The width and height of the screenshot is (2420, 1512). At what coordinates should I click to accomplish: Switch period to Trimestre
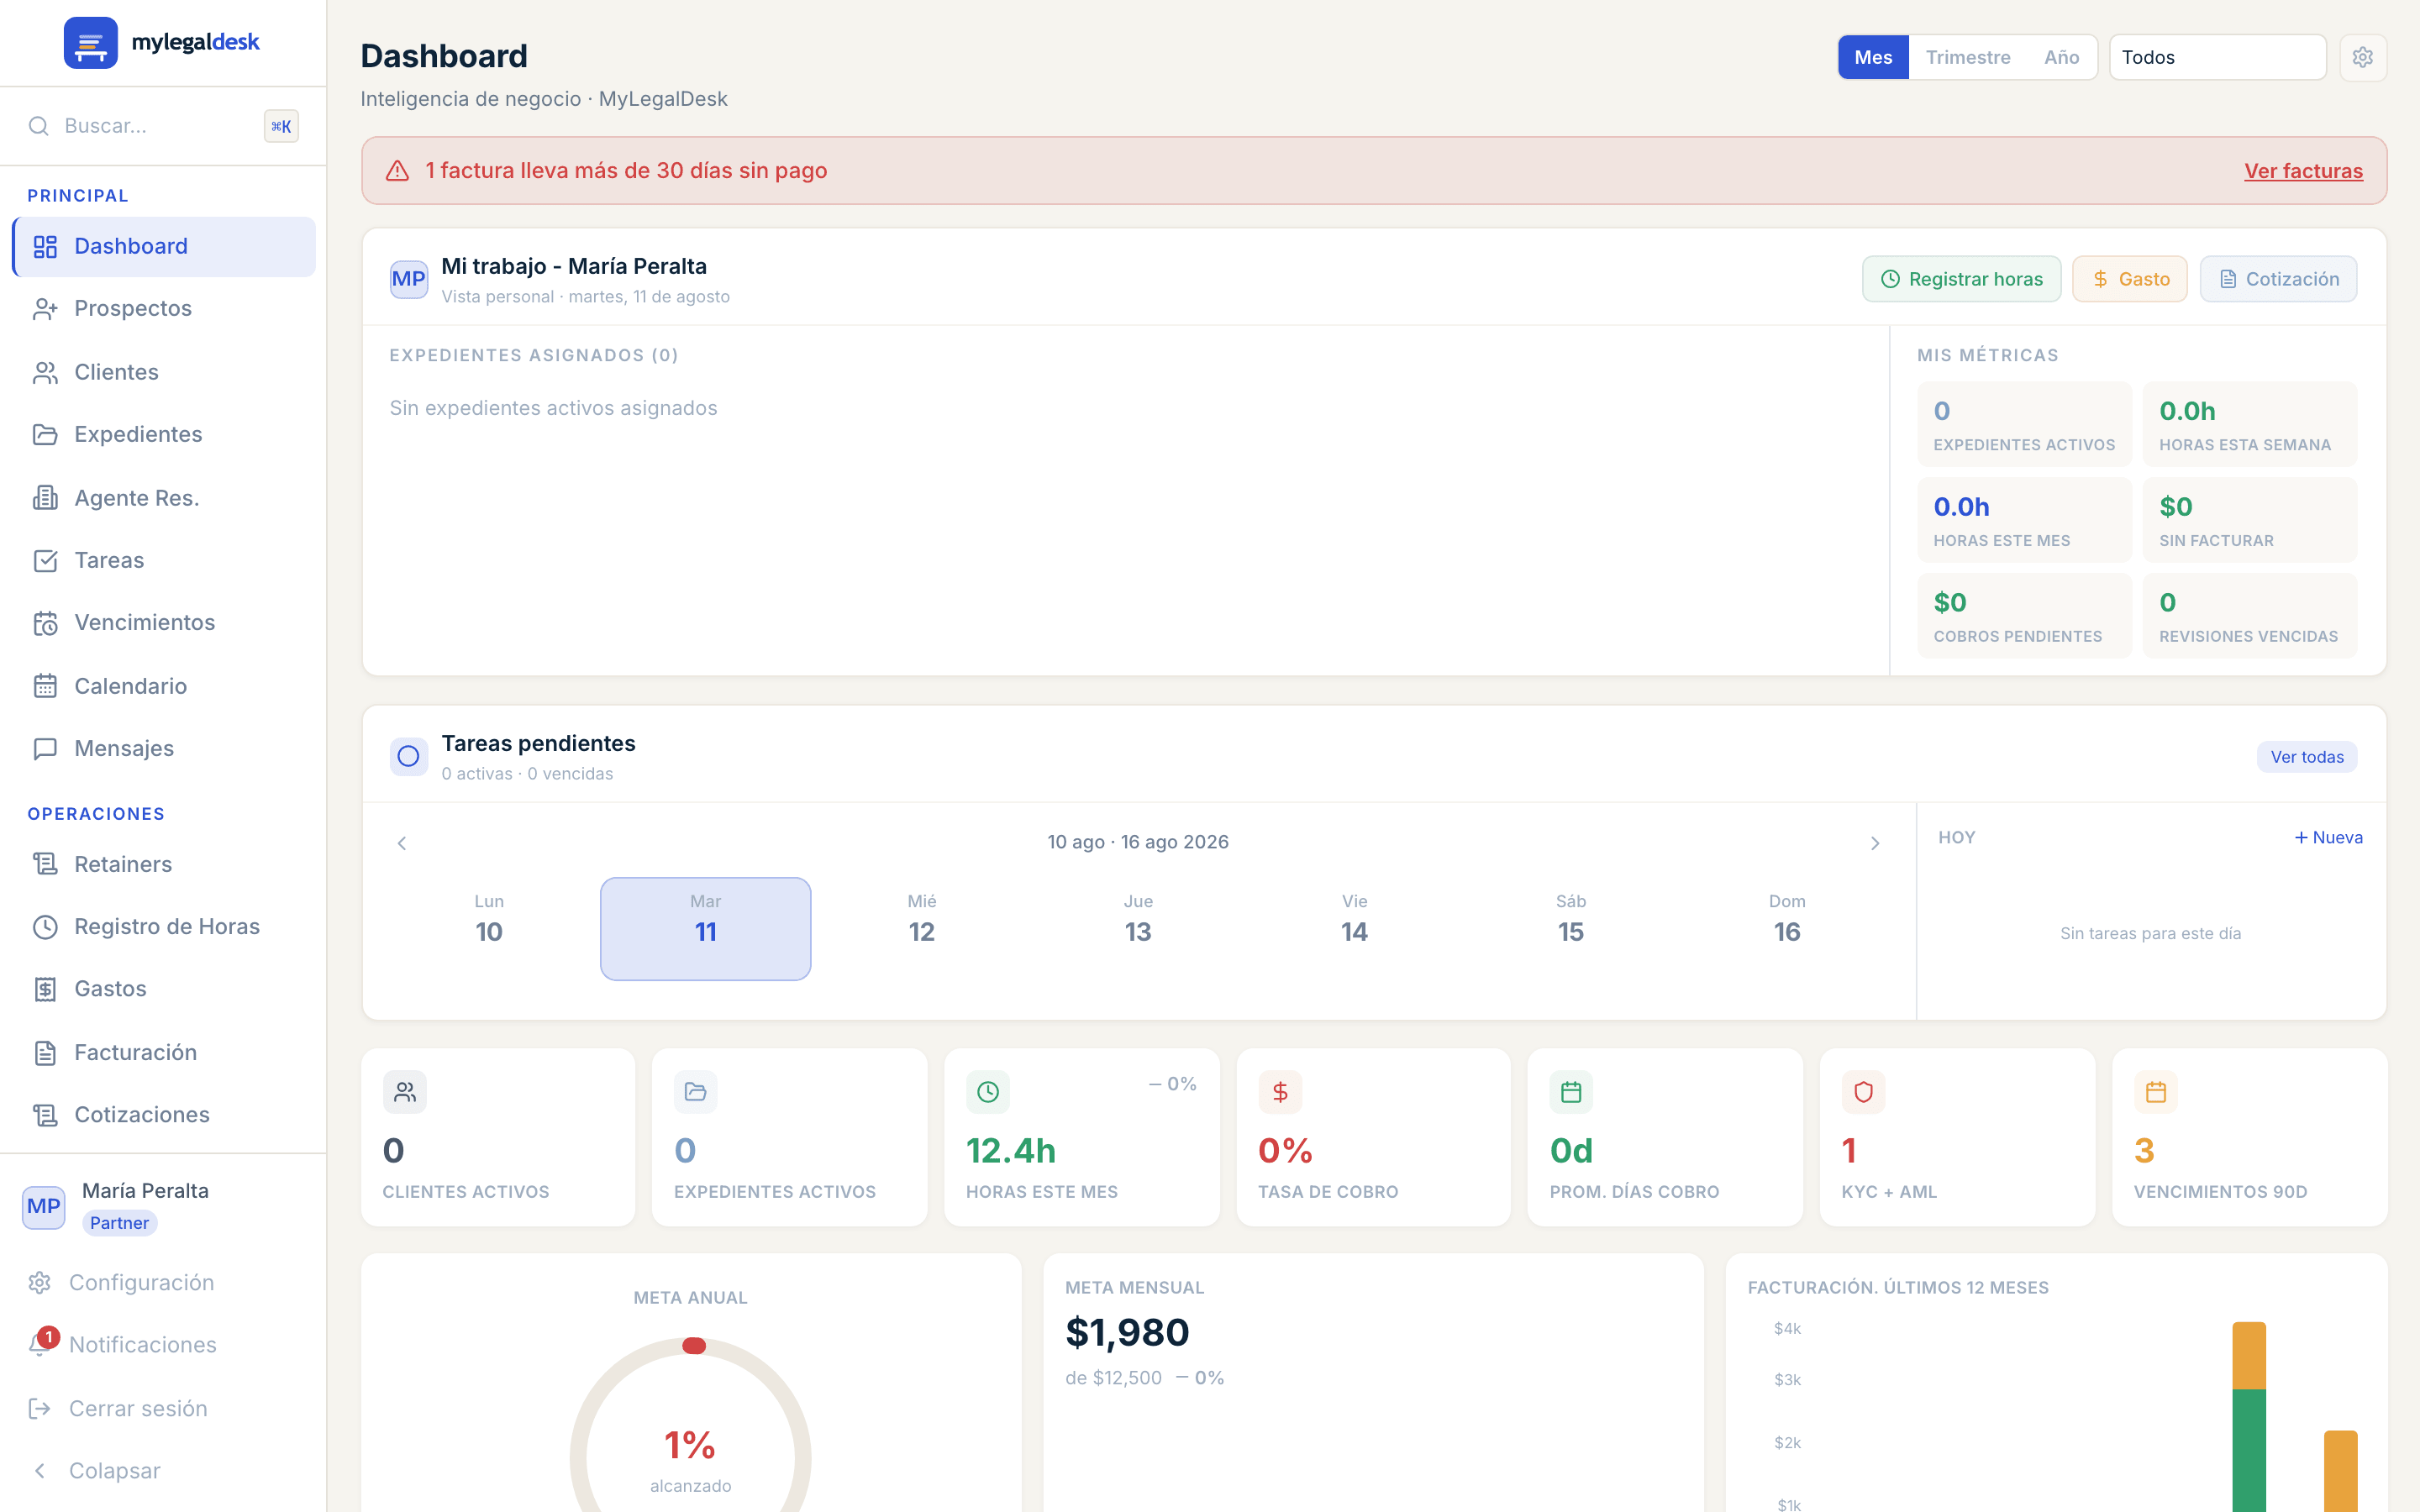click(1968, 57)
